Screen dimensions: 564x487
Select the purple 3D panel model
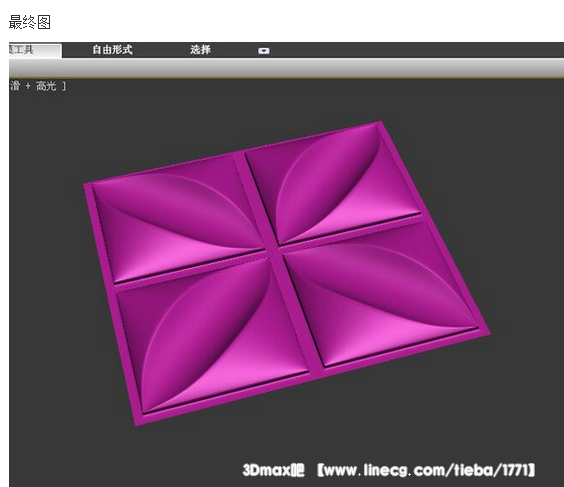[x=287, y=273]
